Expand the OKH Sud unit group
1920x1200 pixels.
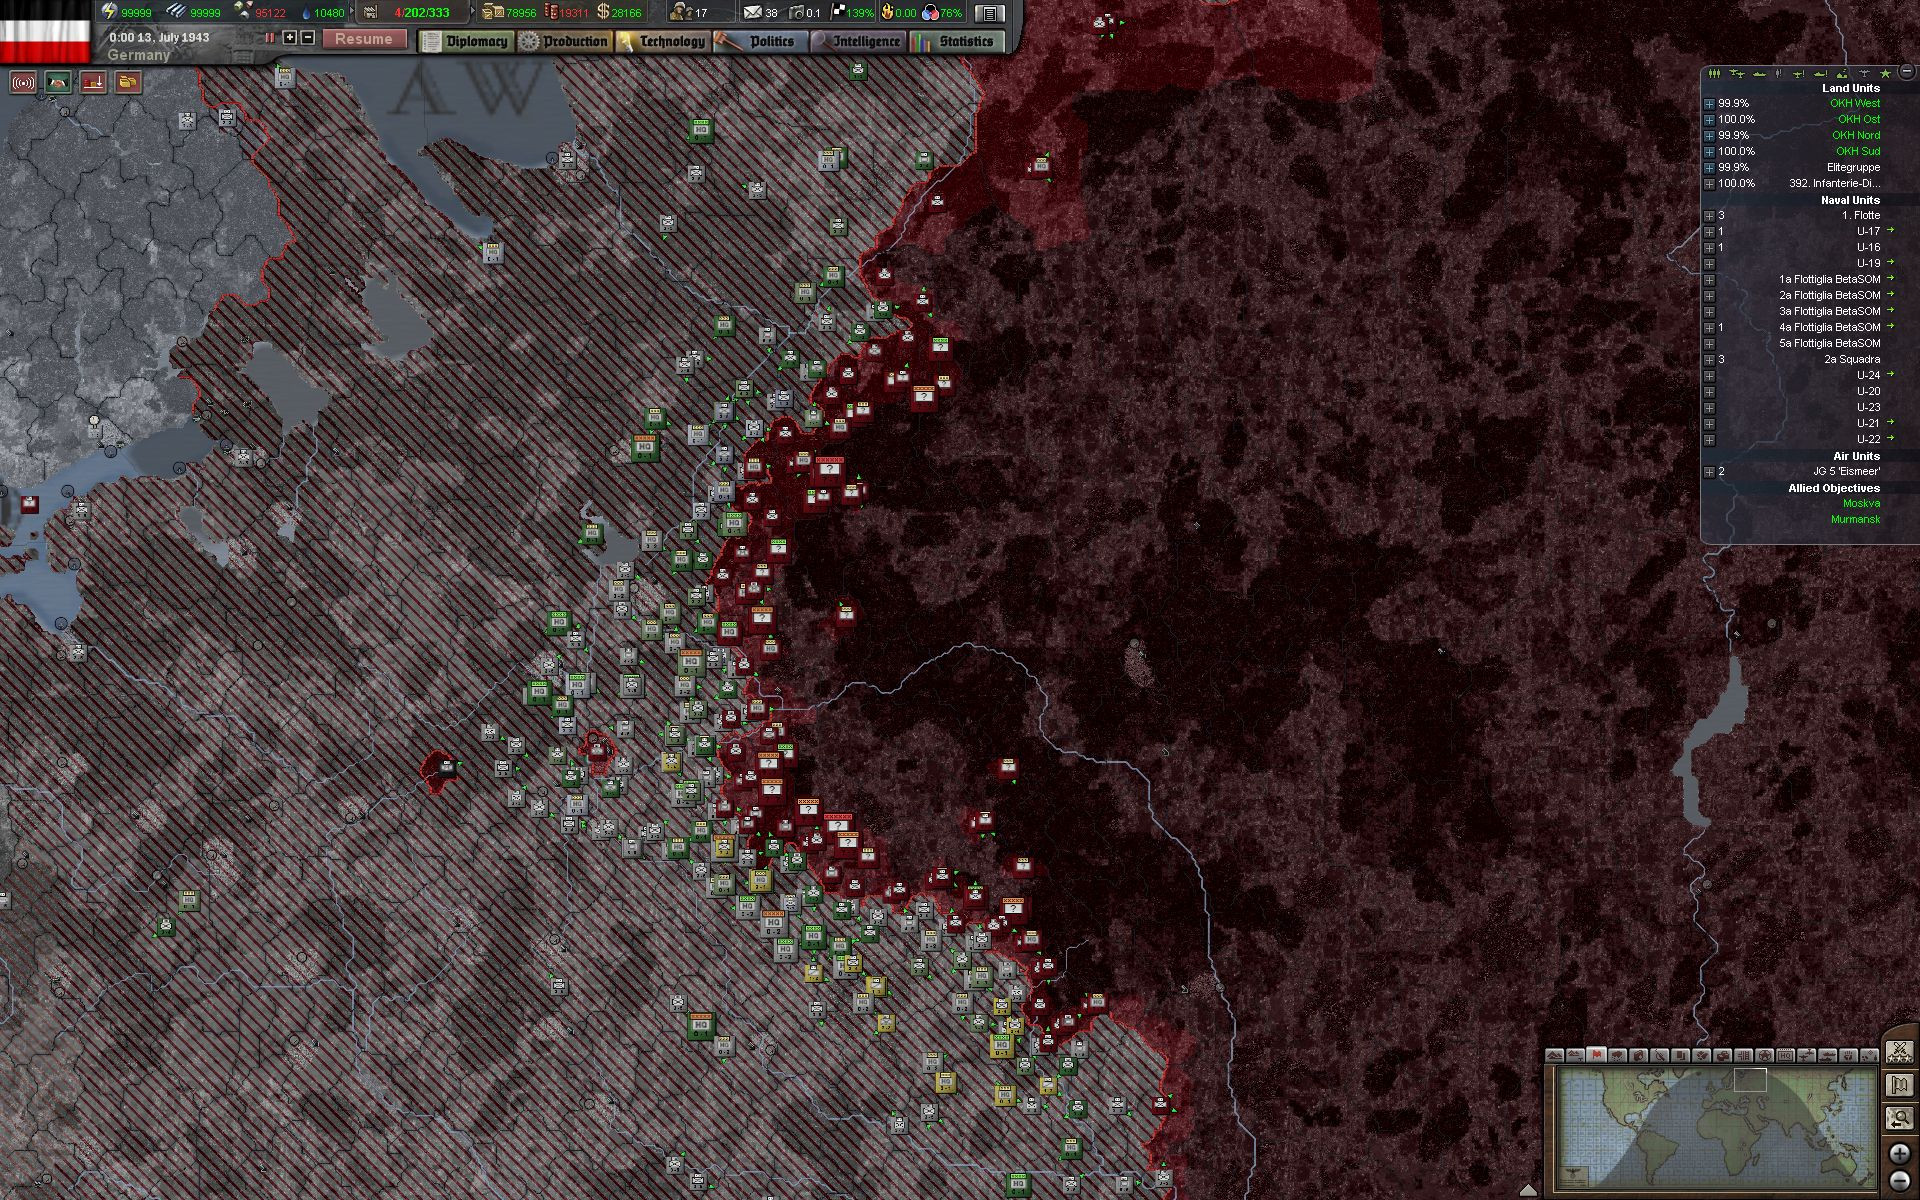(1709, 152)
